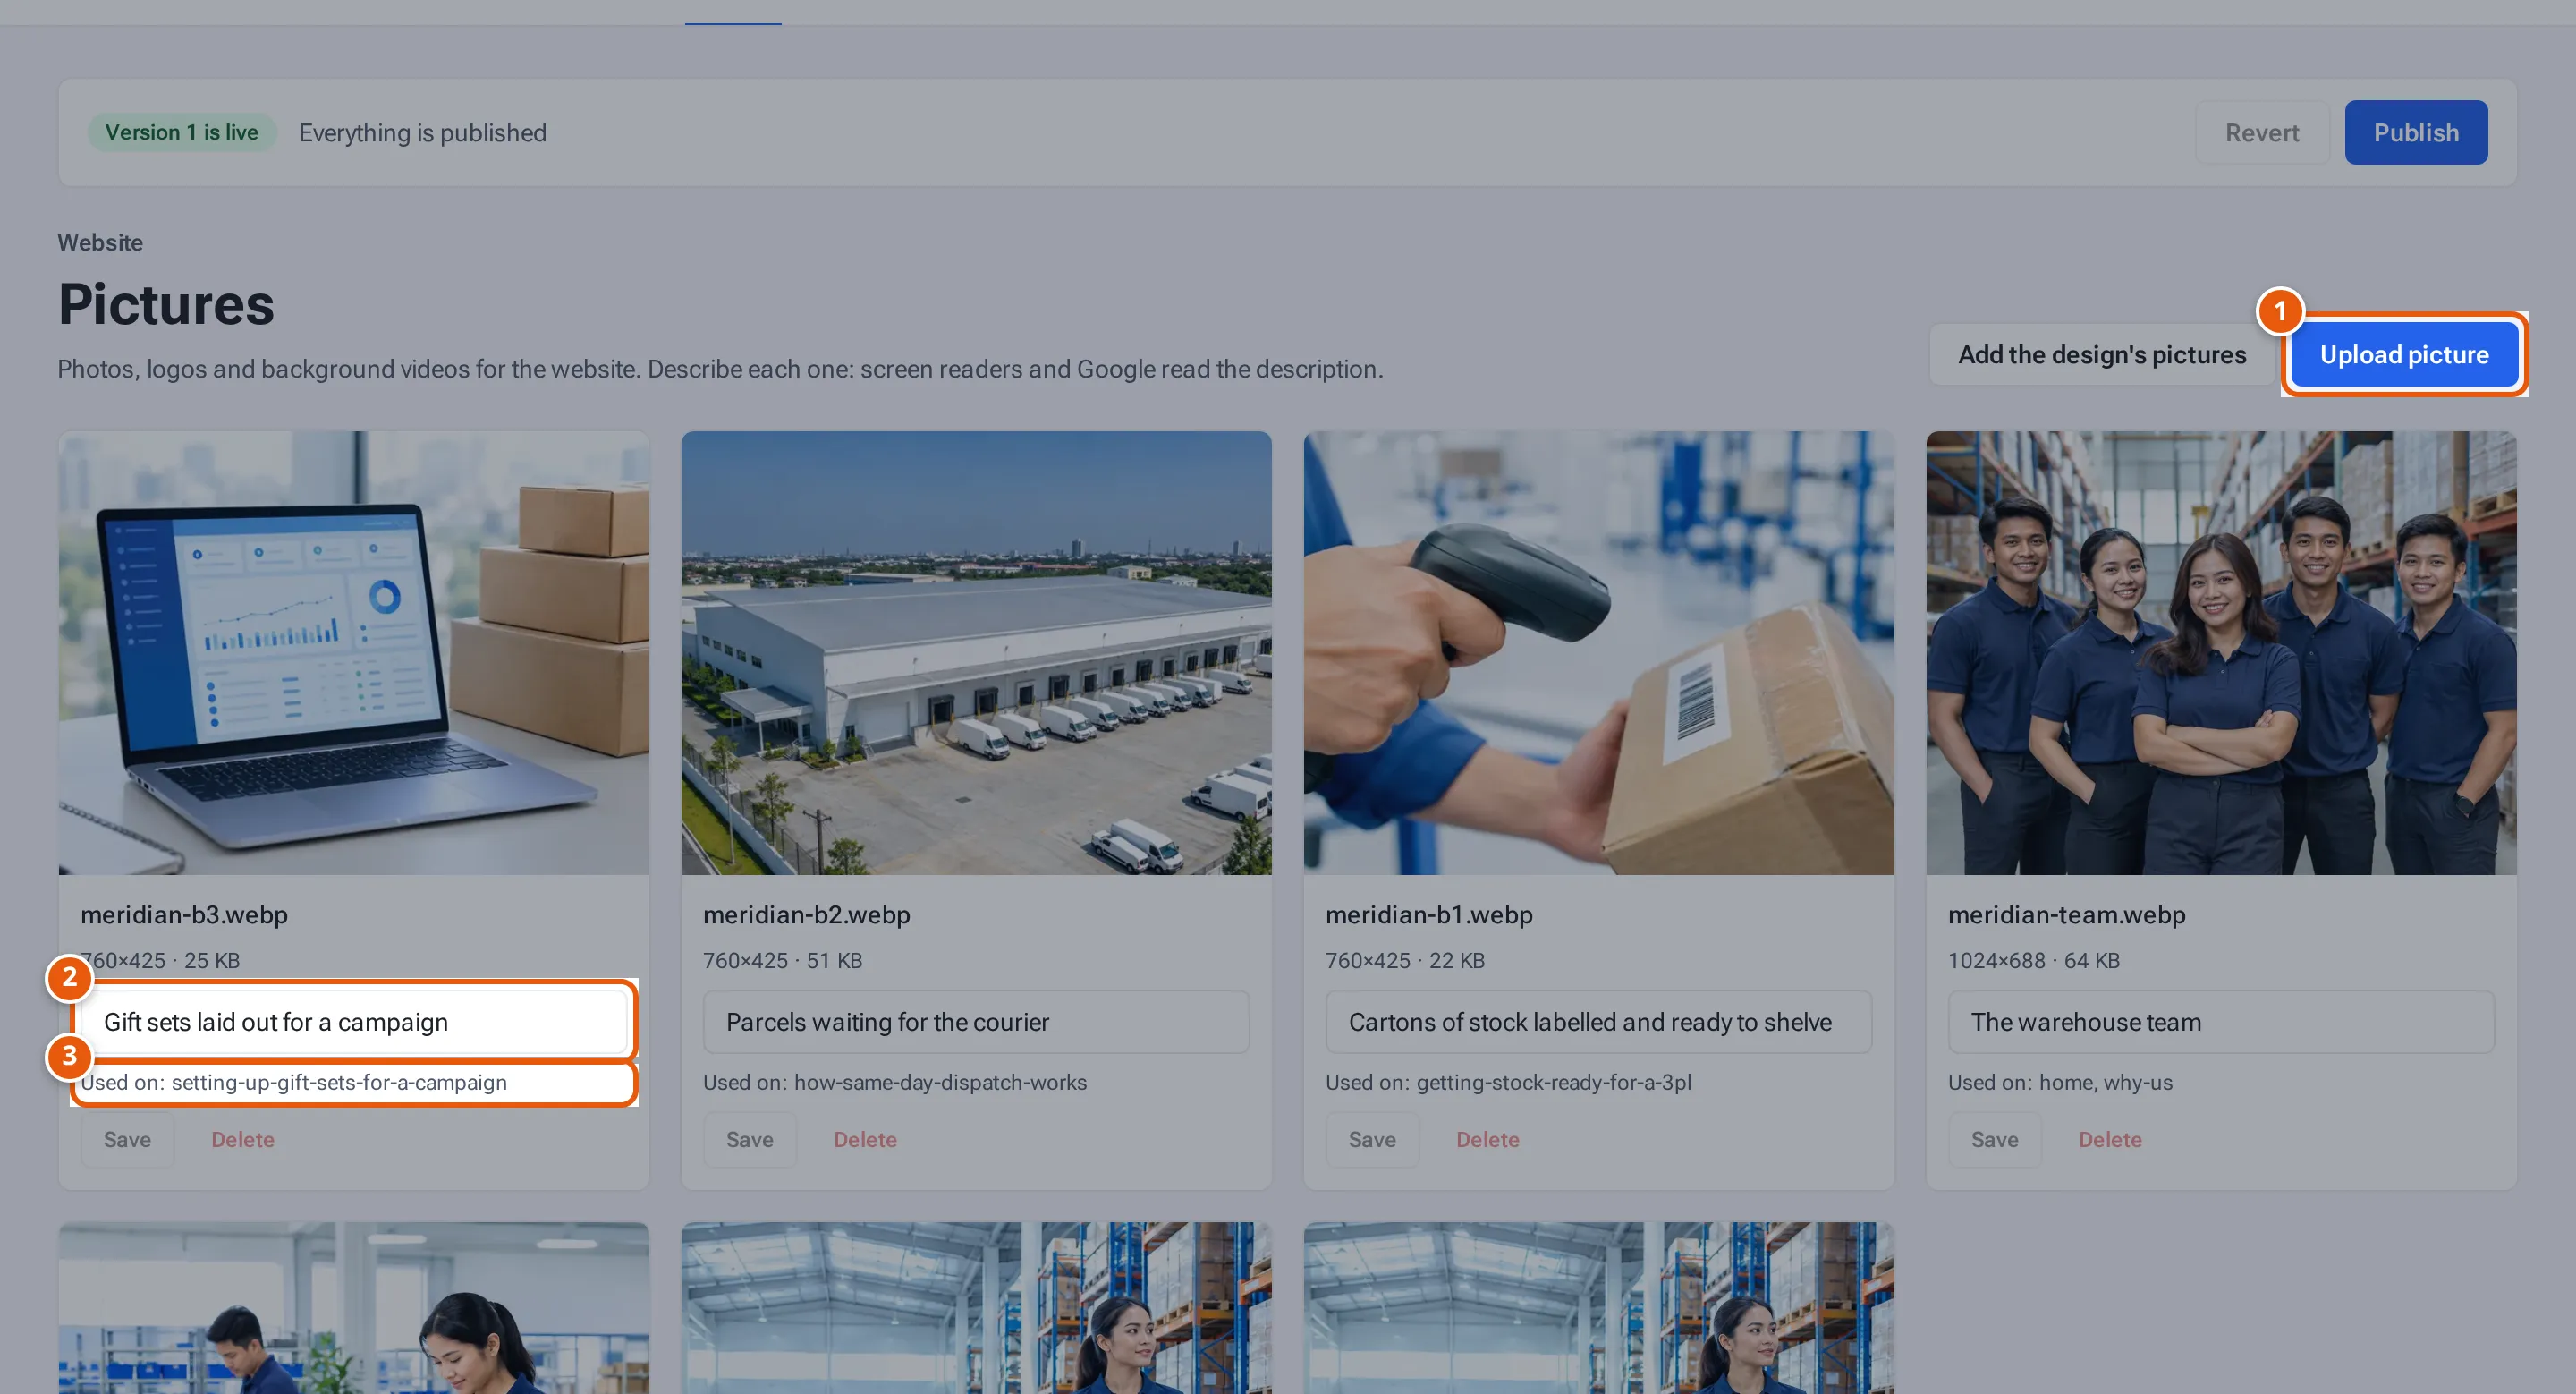Click the Upload picture button
This screenshot has width=2576, height=1394.
2404,354
